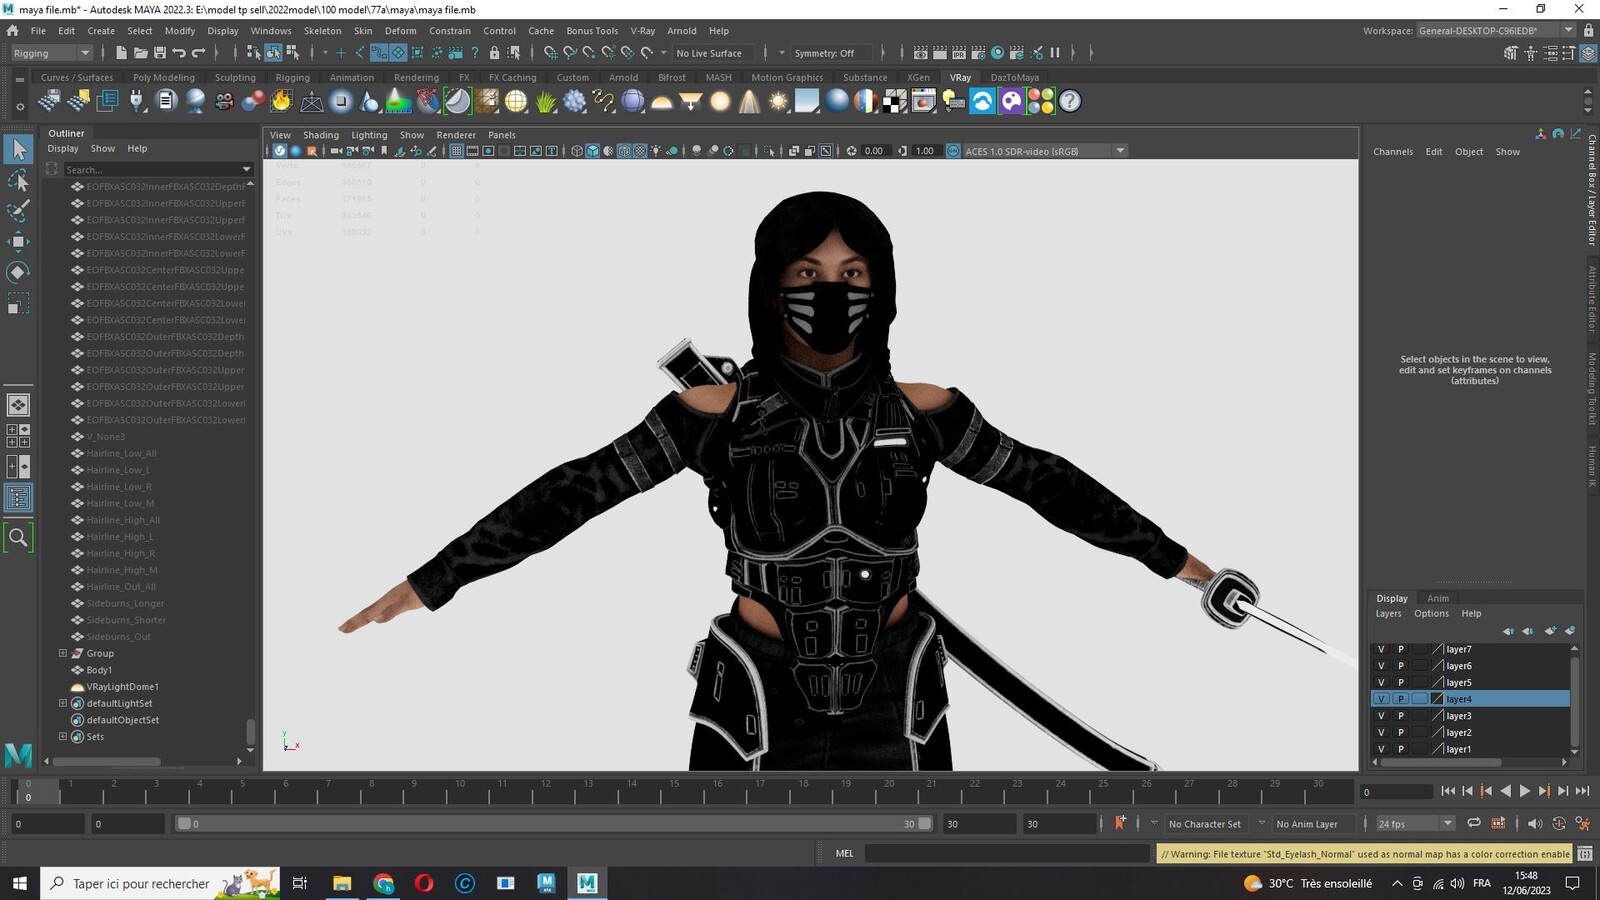Image resolution: width=1600 pixels, height=900 pixels.
Task: Toggle visibility V of layer7
Action: click(x=1381, y=649)
